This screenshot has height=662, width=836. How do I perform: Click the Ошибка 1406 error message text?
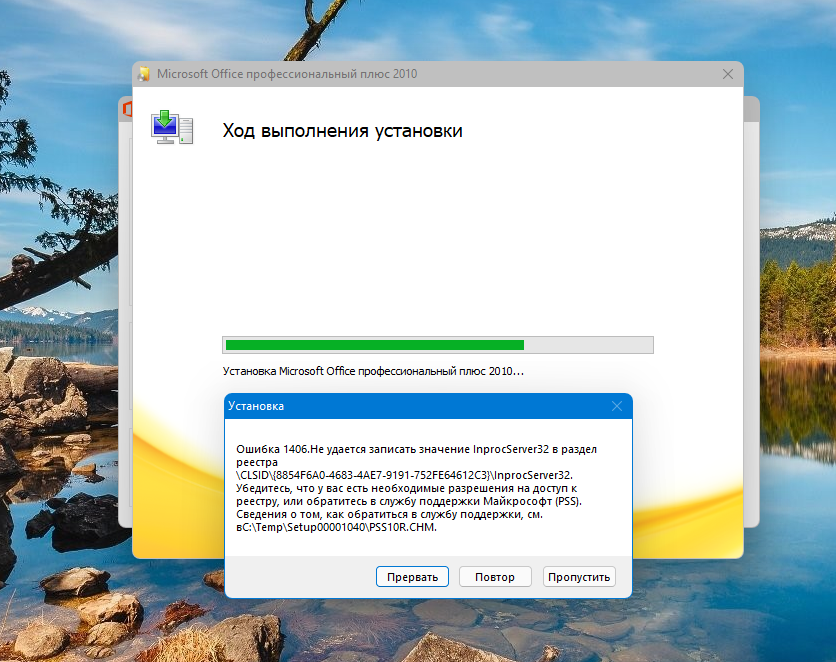416,488
